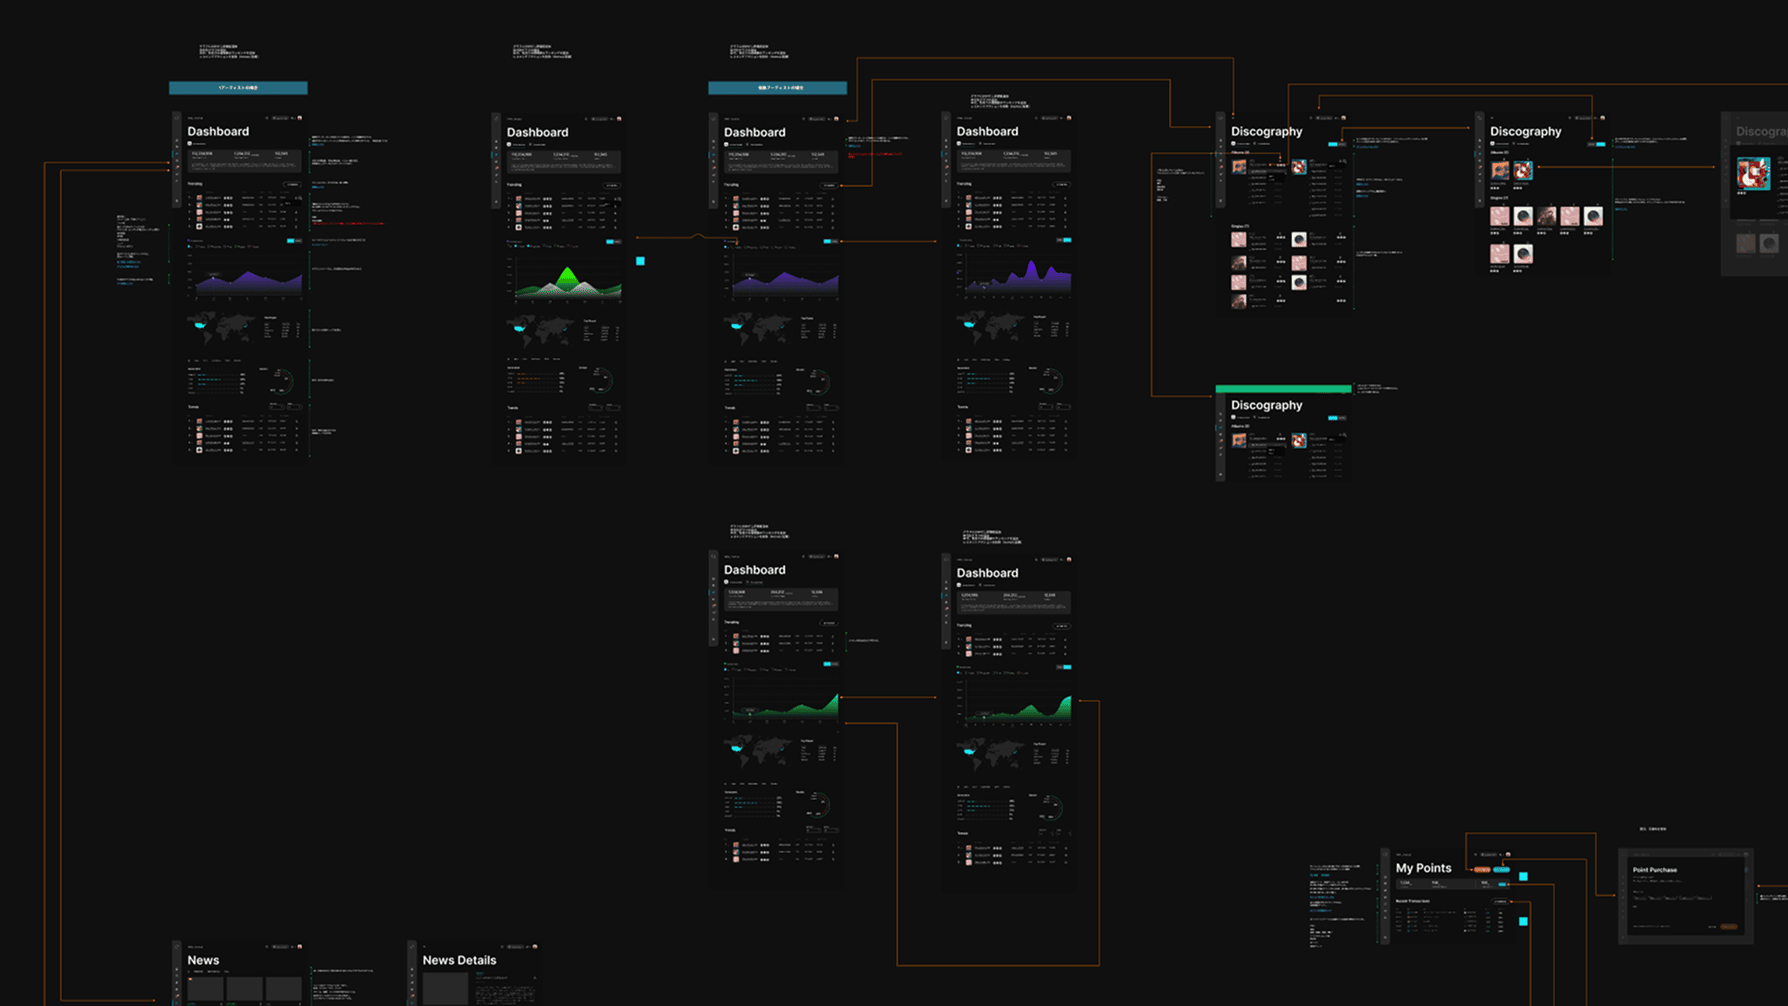Click the orange button in My Points header
The image size is (1788, 1006).
pyautogui.click(x=1481, y=869)
